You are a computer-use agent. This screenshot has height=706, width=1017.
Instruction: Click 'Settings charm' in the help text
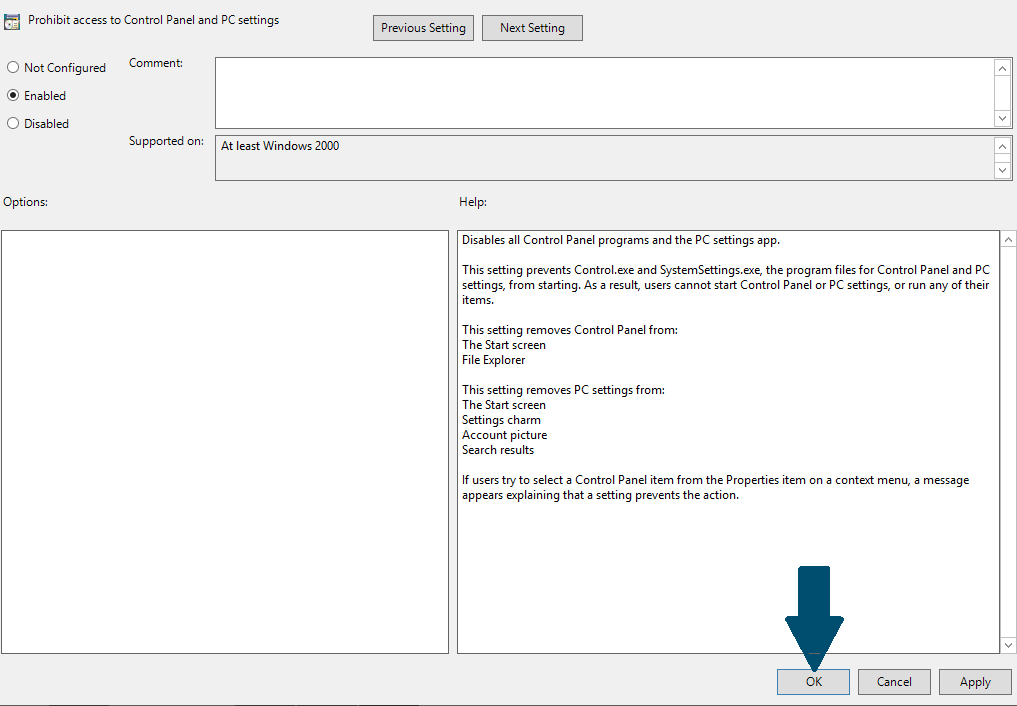pos(501,420)
